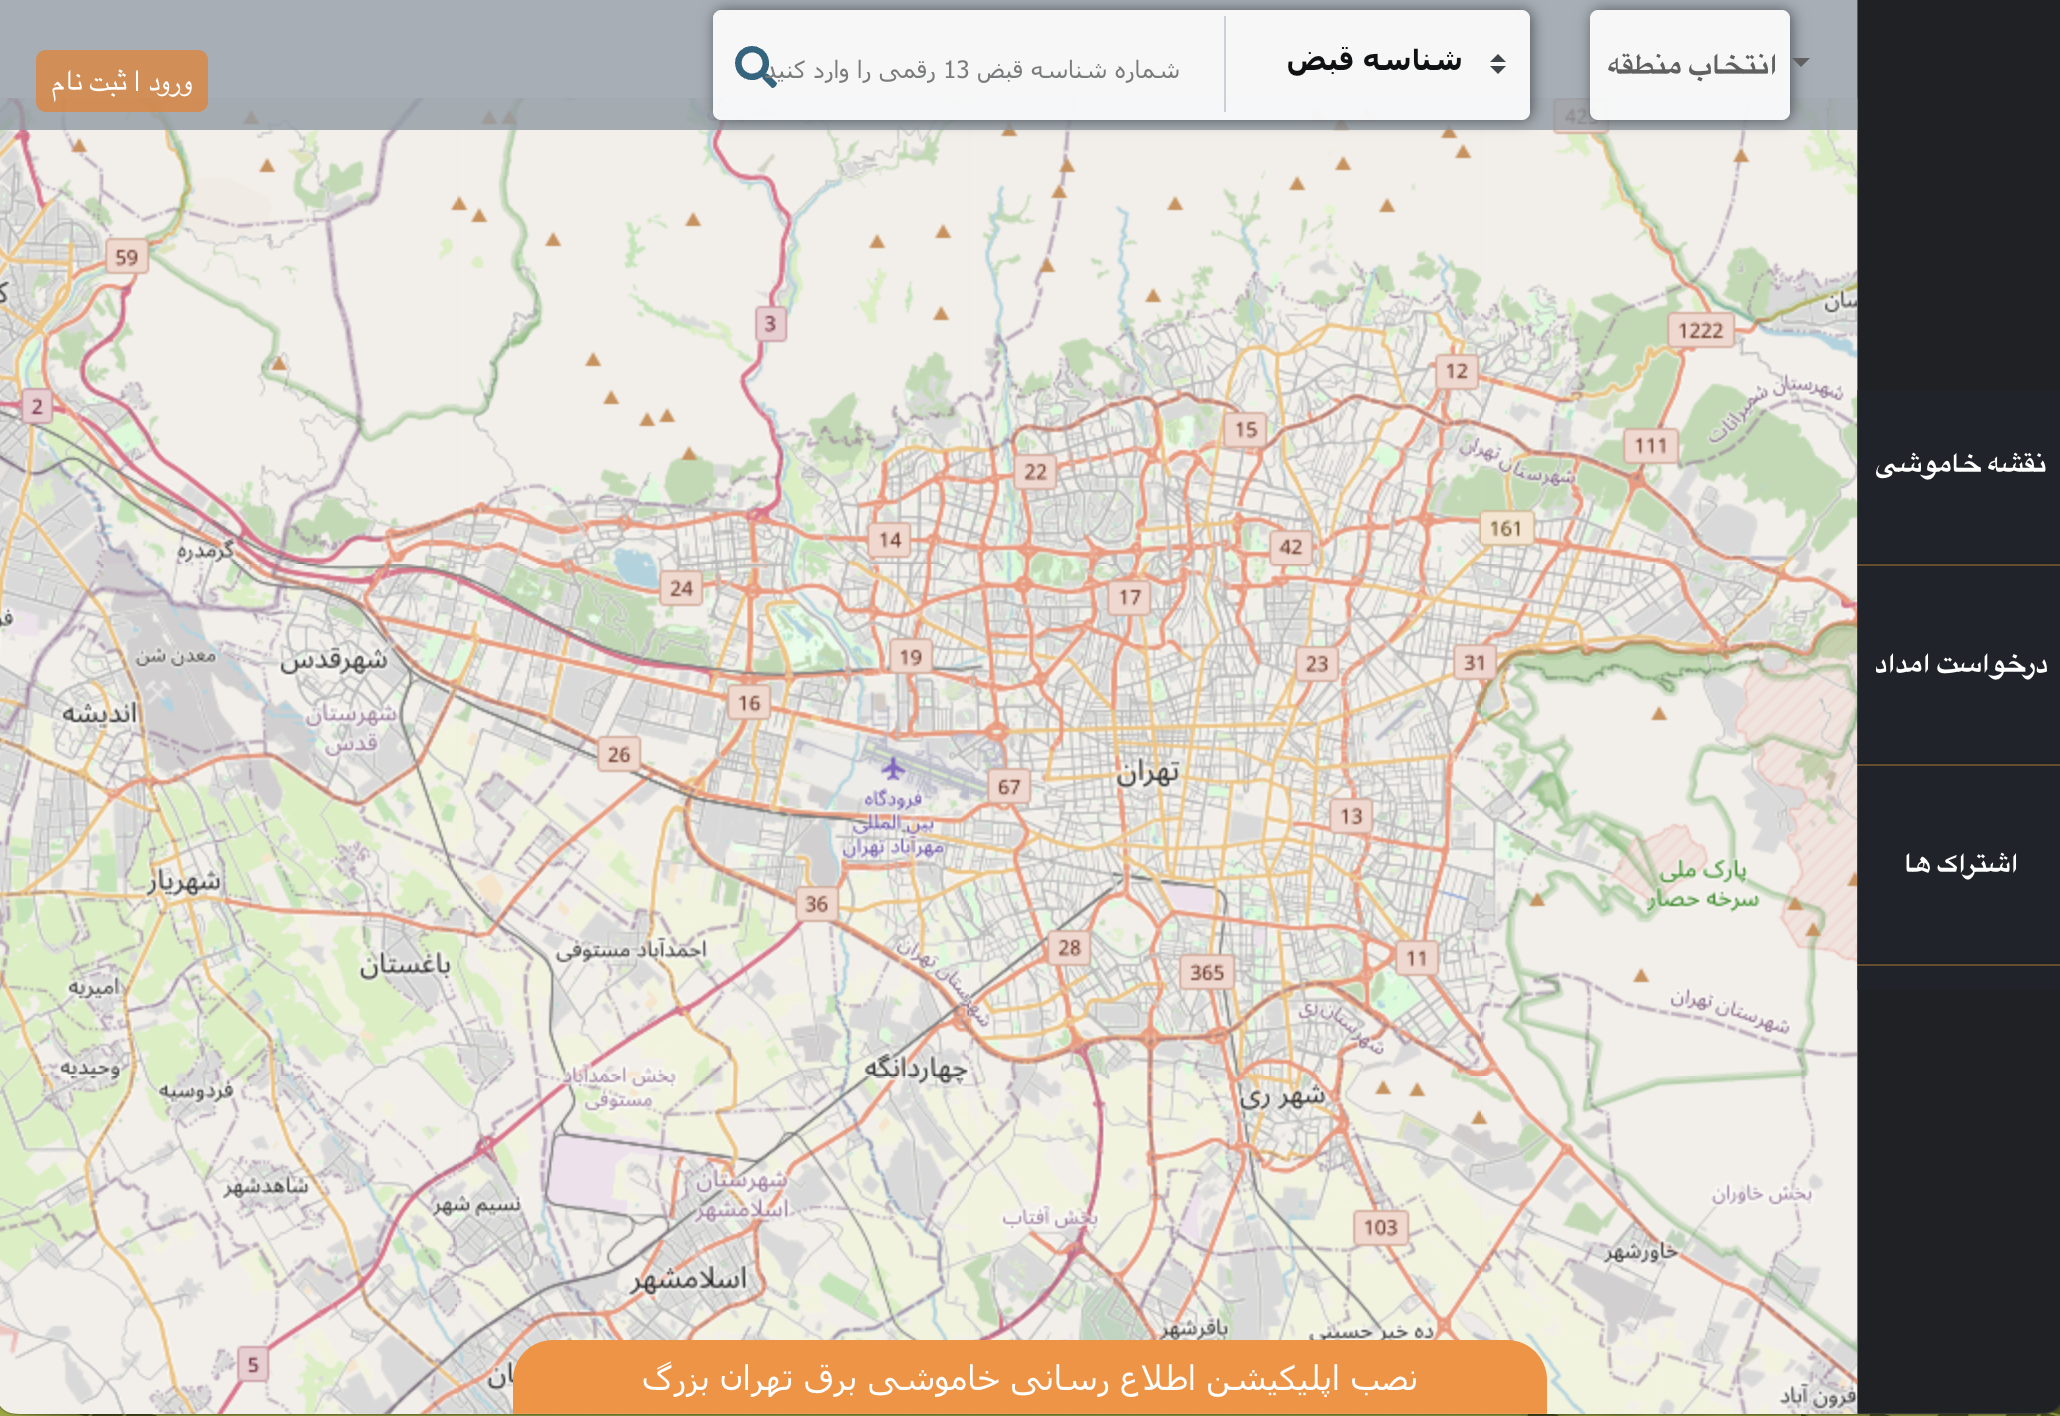The image size is (2060, 1416).
Task: Click the گرمدره label on map
Action: coord(205,550)
